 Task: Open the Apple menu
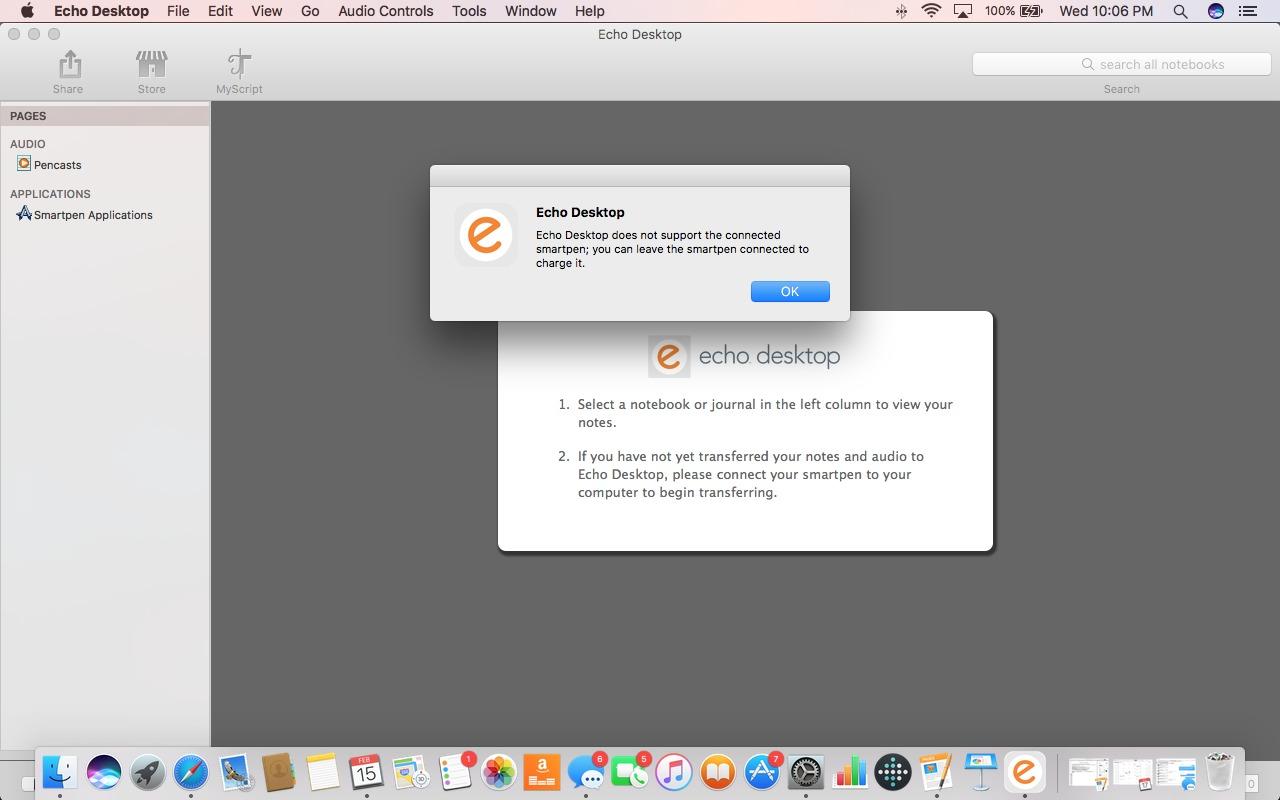click(27, 11)
